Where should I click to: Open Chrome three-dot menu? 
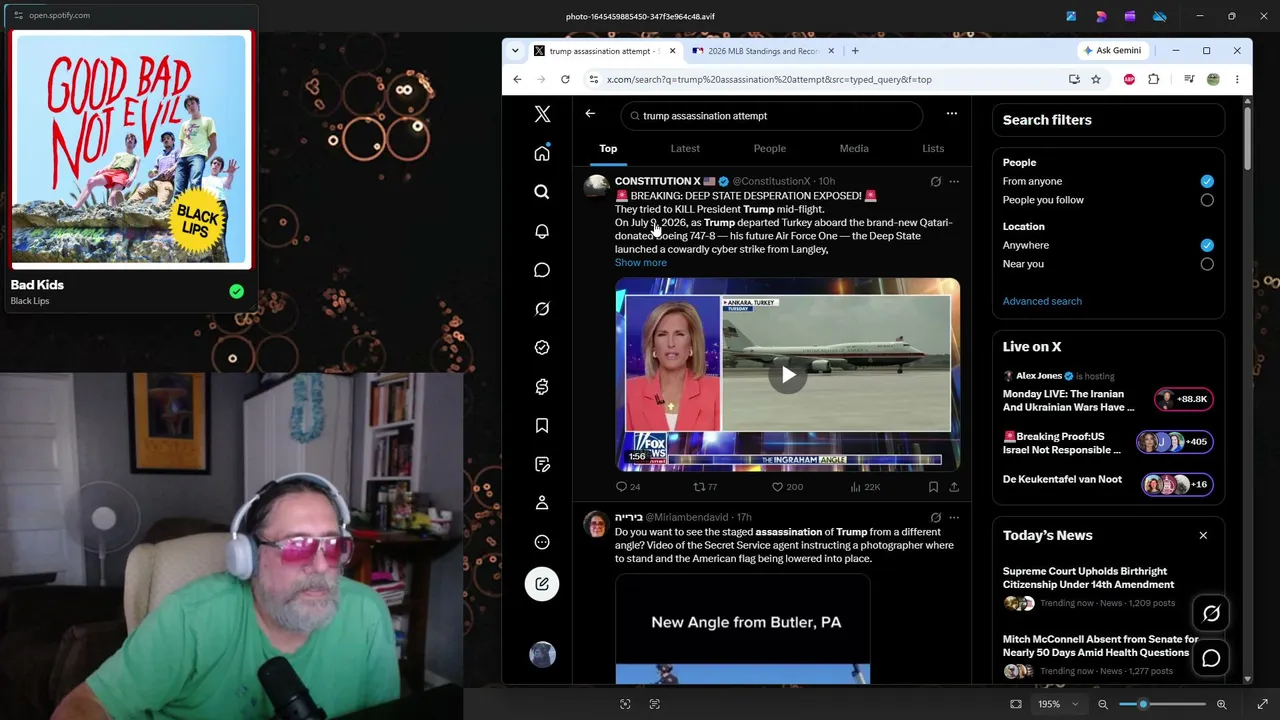coord(1237,79)
